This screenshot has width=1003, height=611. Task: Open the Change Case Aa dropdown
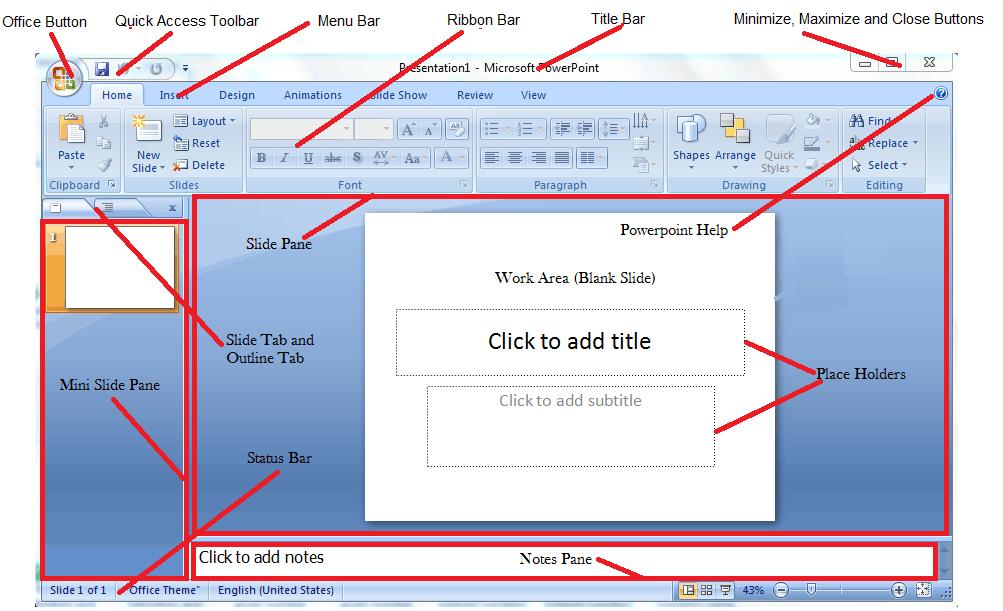[x=415, y=157]
